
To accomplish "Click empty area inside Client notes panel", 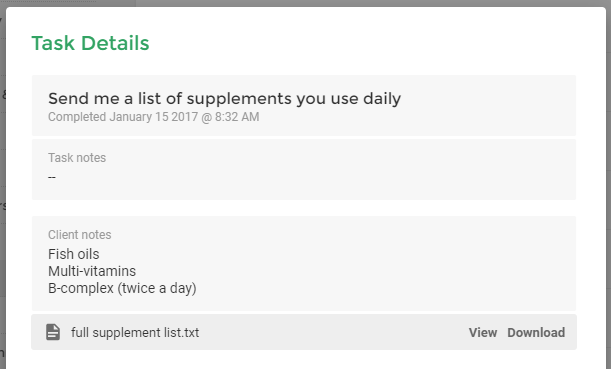I will [x=370, y=264].
